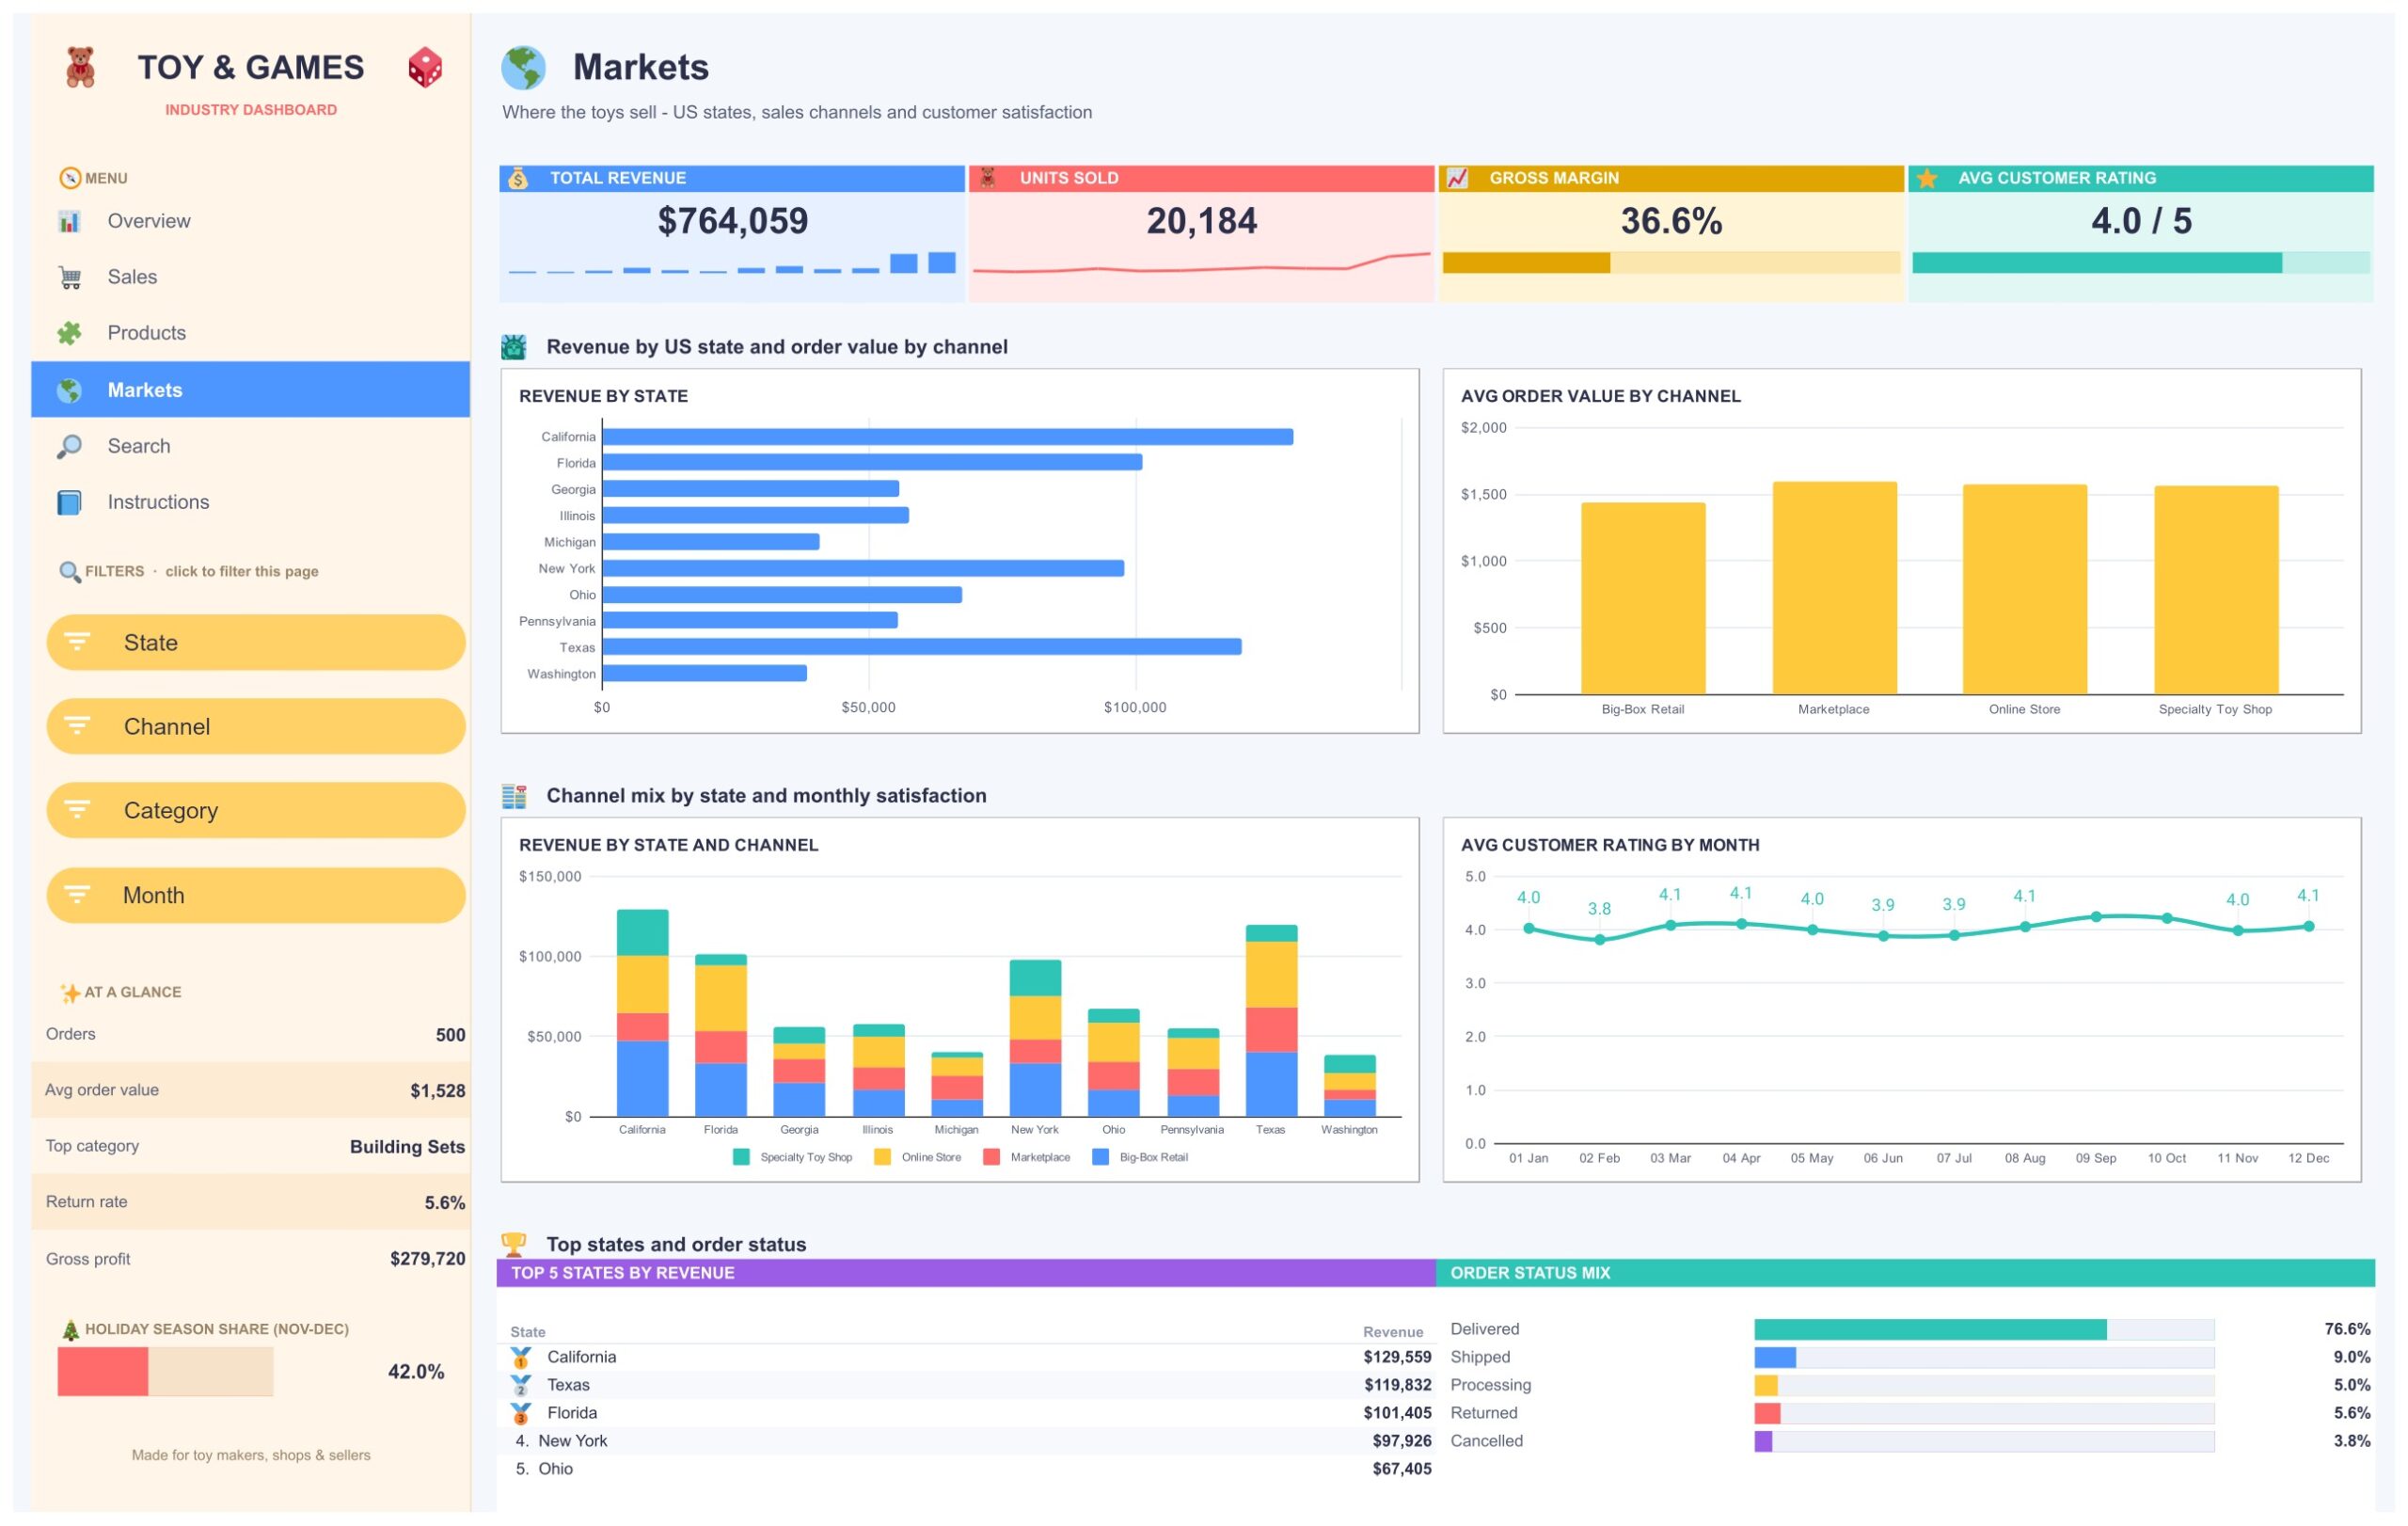Screen dimensions: 2408x1526
Task: Click the gold medal icon beside California
Action: click(x=520, y=1357)
